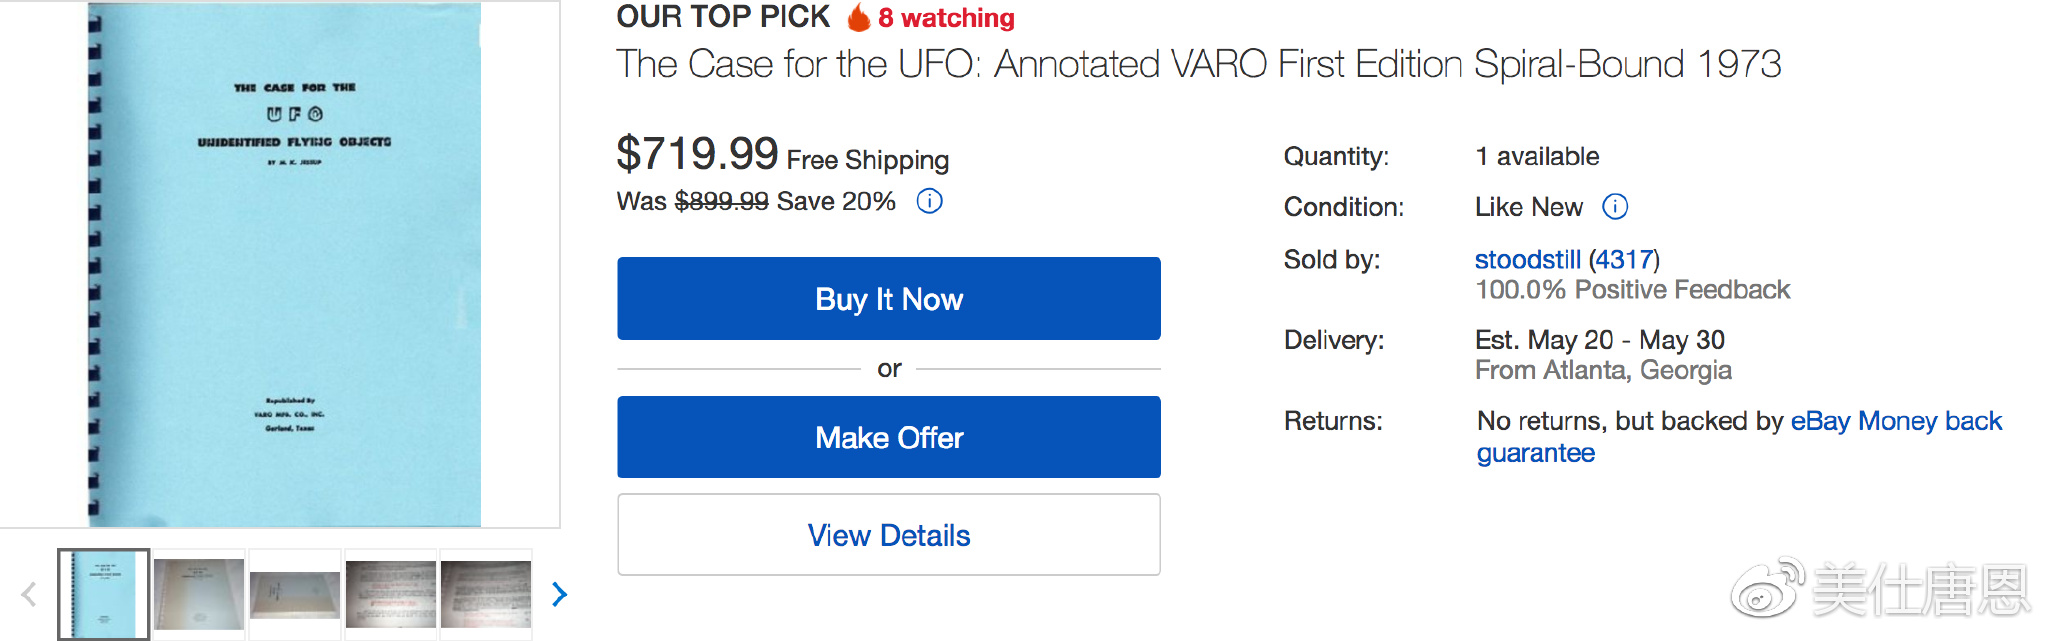
Task: Click The Case for the UFO title
Action: click(1198, 64)
